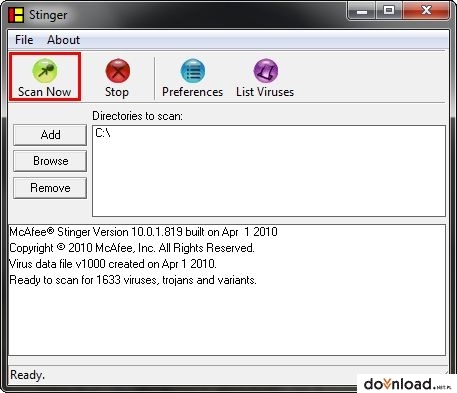Click the Stinger title bar app icon
The height and width of the screenshot is (393, 457).
16,15
